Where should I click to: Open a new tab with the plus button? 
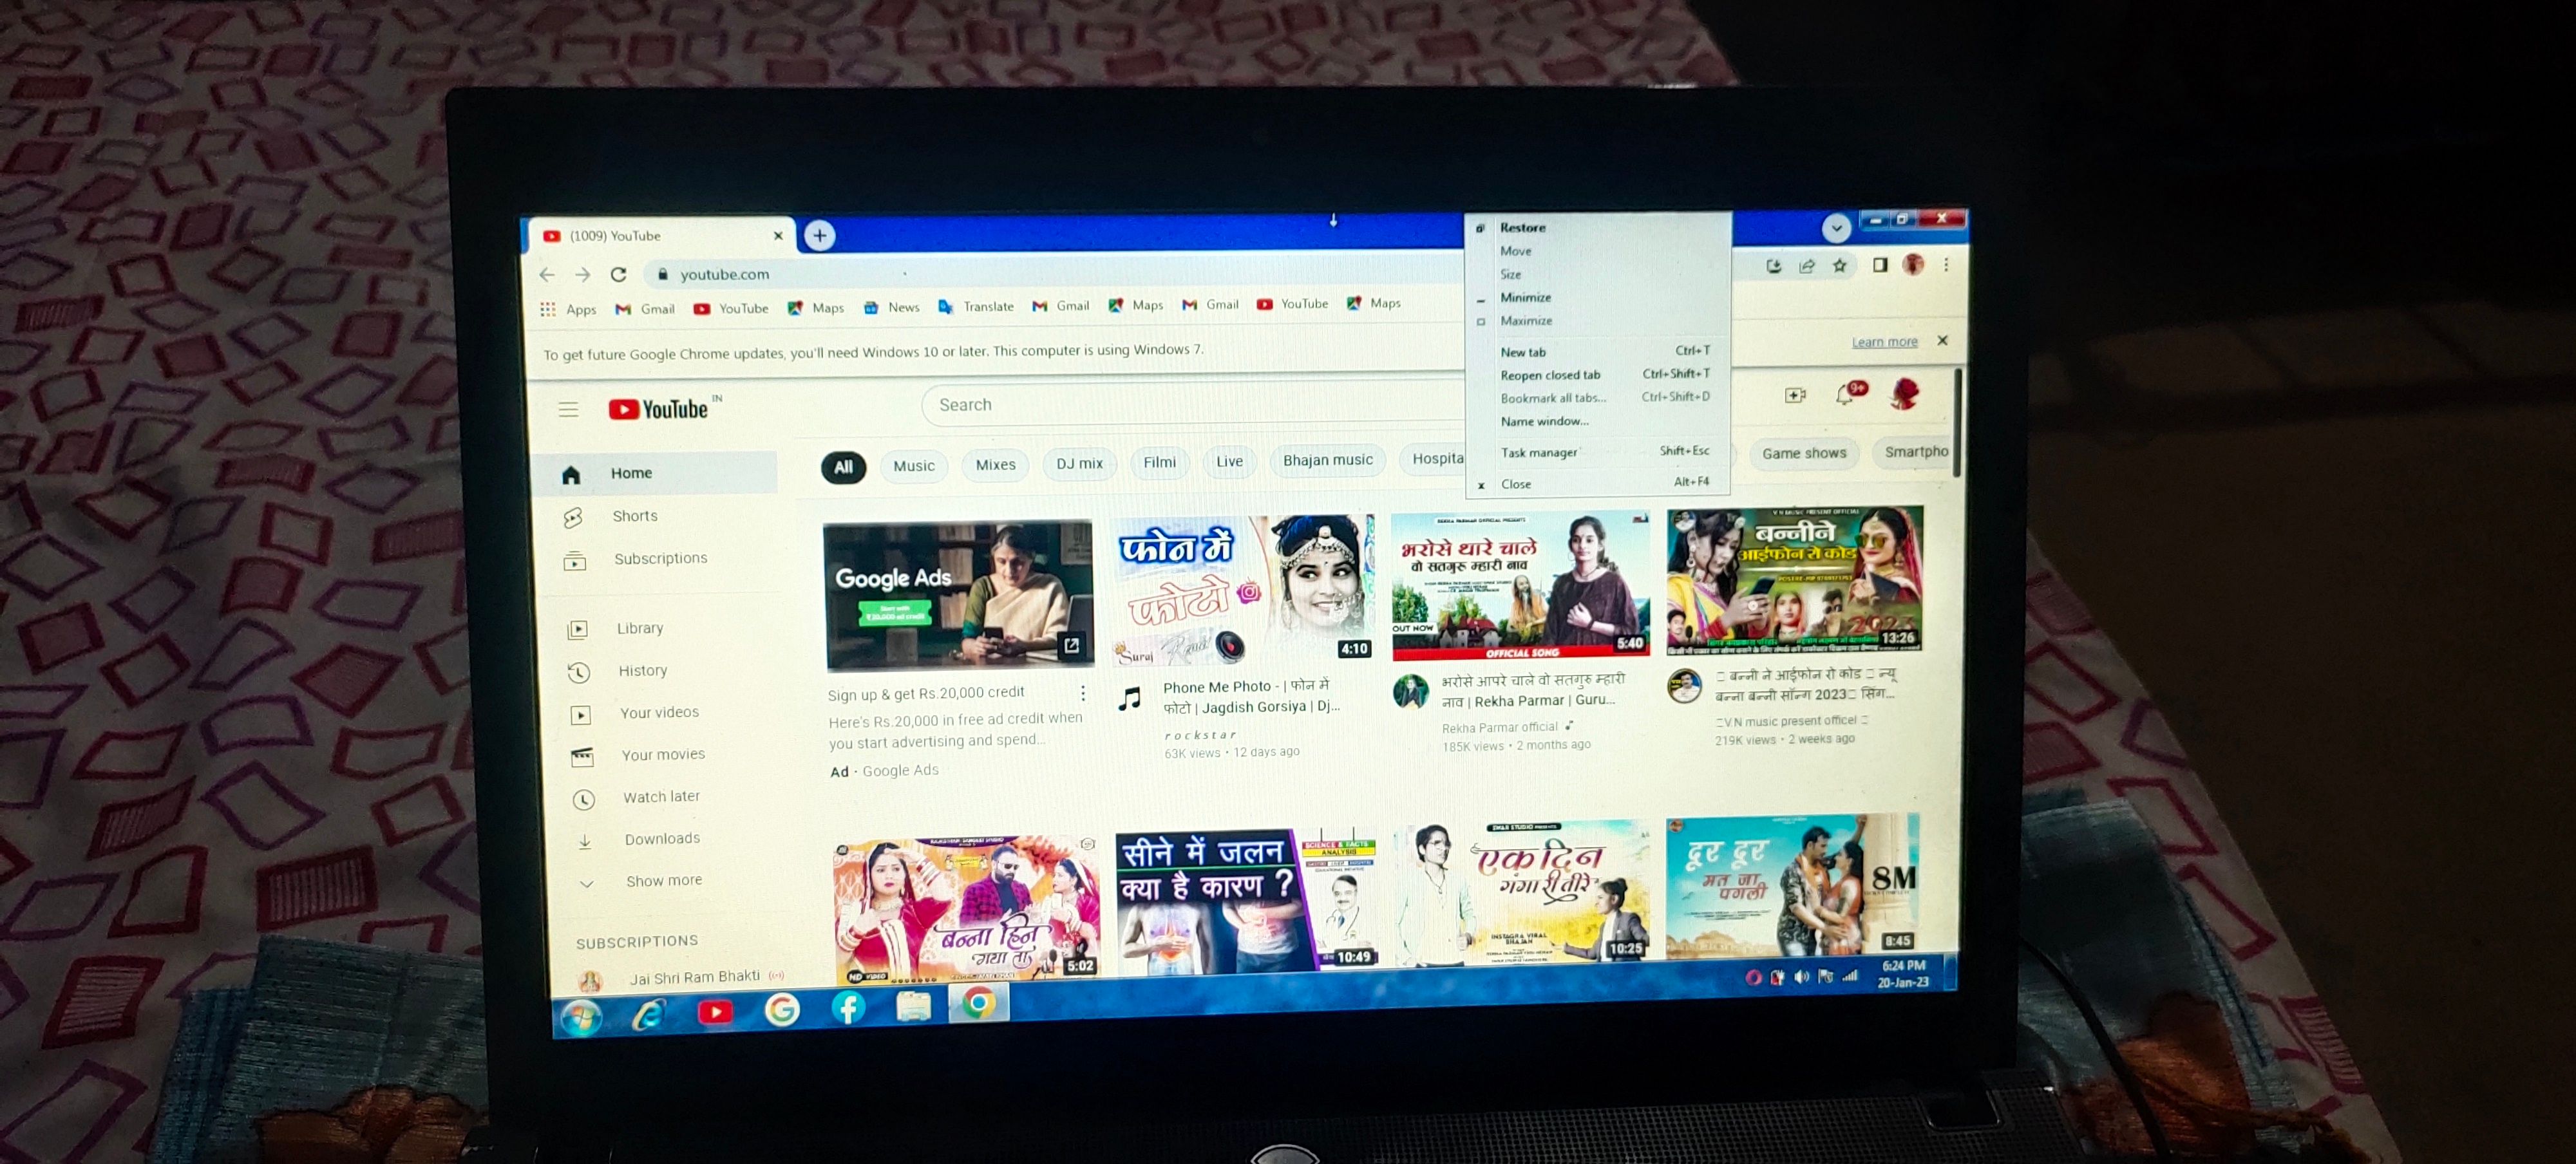(819, 236)
